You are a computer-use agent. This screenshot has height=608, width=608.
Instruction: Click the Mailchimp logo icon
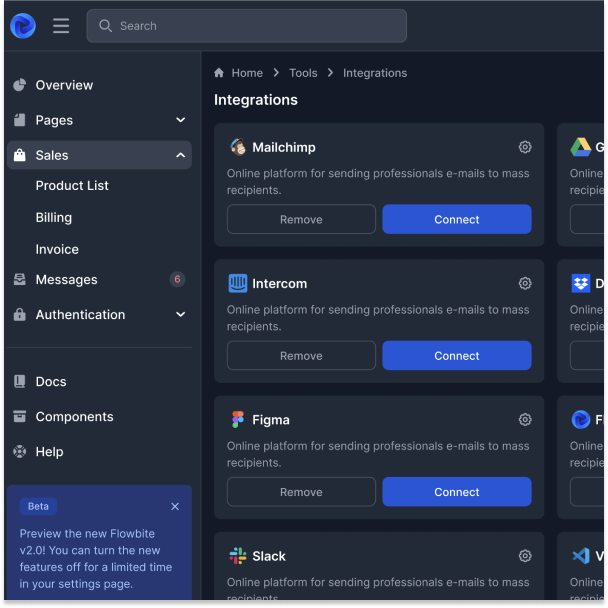pos(238,147)
